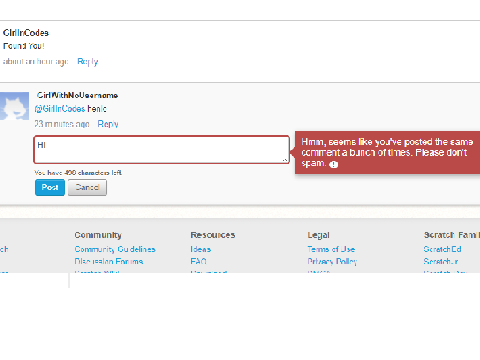Image resolution: width=480 pixels, height=360 pixels.
Task: Click the Scratch Family footer heading
Action: point(452,235)
